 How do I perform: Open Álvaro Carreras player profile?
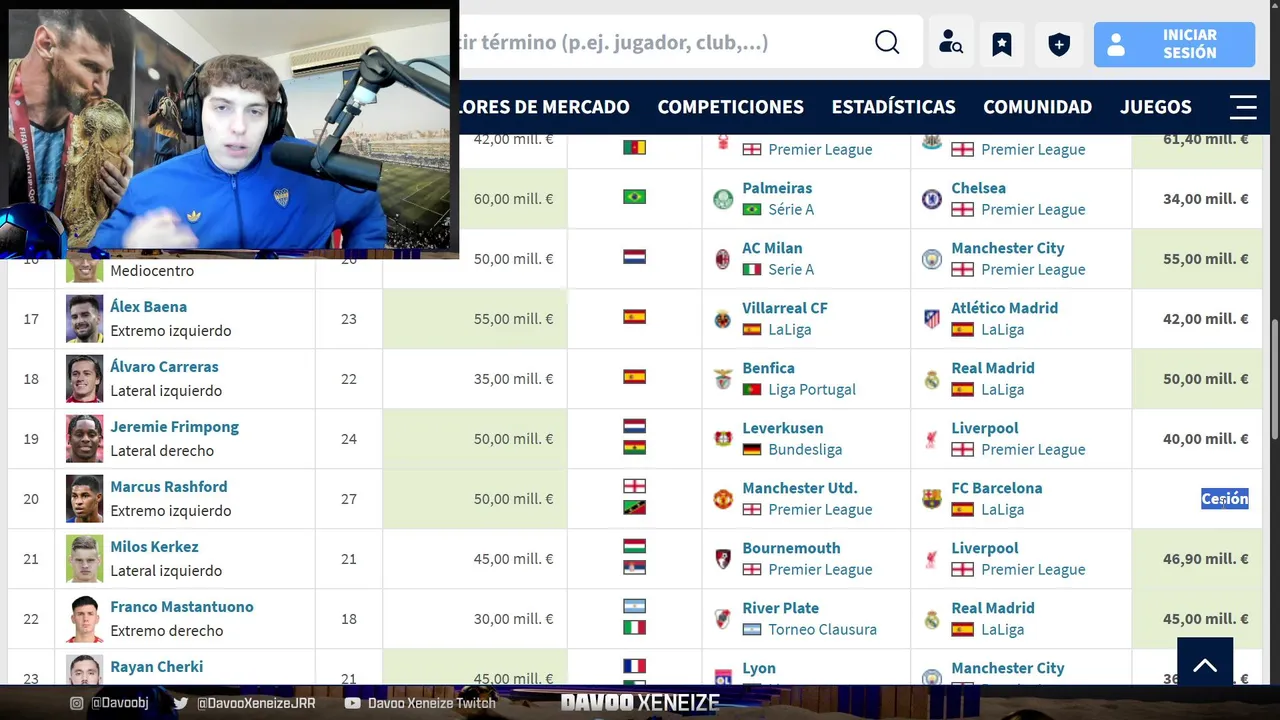164,367
